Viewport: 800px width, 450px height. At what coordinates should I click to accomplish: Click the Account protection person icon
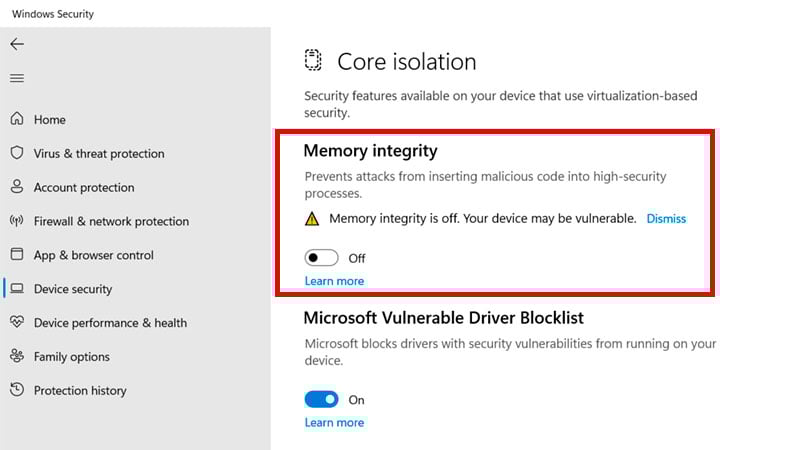point(17,186)
